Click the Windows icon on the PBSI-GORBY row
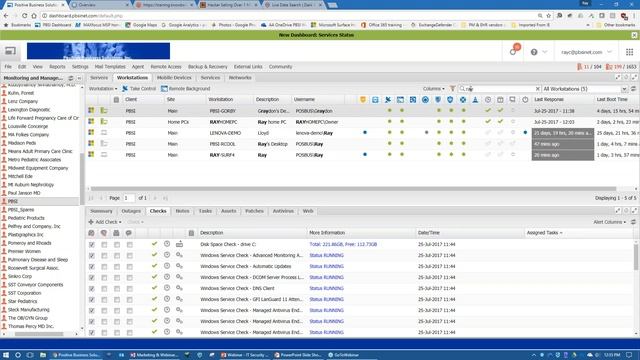This screenshot has height=360, width=640. pyautogui.click(x=91, y=111)
